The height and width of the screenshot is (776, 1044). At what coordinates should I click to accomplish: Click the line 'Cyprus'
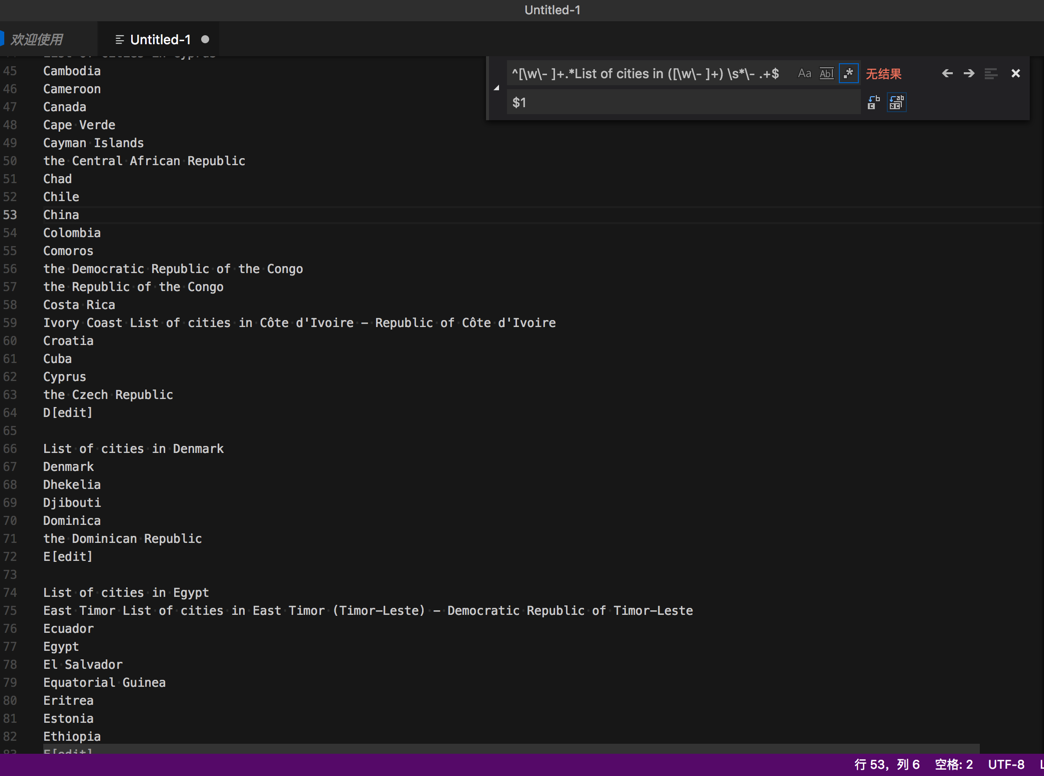point(65,376)
